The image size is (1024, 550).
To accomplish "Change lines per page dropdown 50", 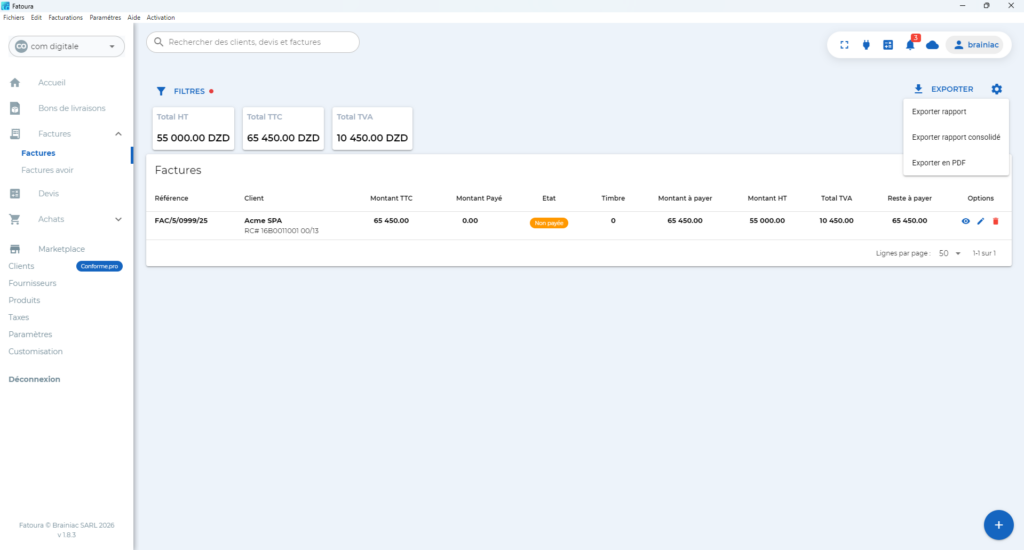I will (950, 253).
